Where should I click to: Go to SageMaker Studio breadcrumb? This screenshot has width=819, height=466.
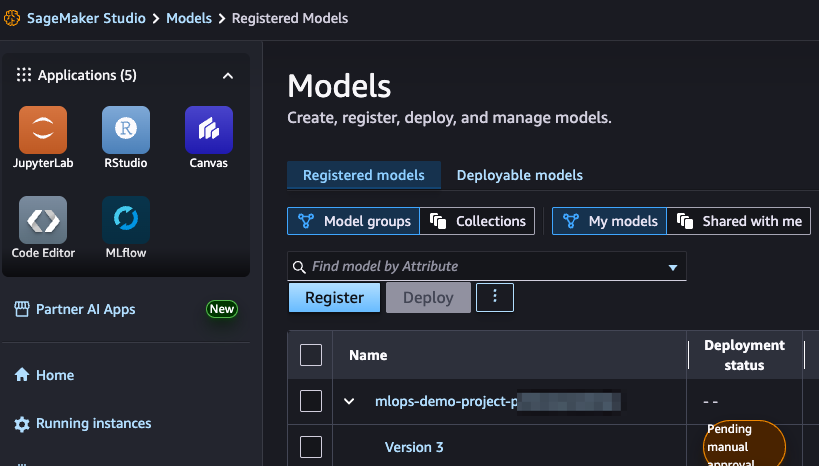coord(86,18)
